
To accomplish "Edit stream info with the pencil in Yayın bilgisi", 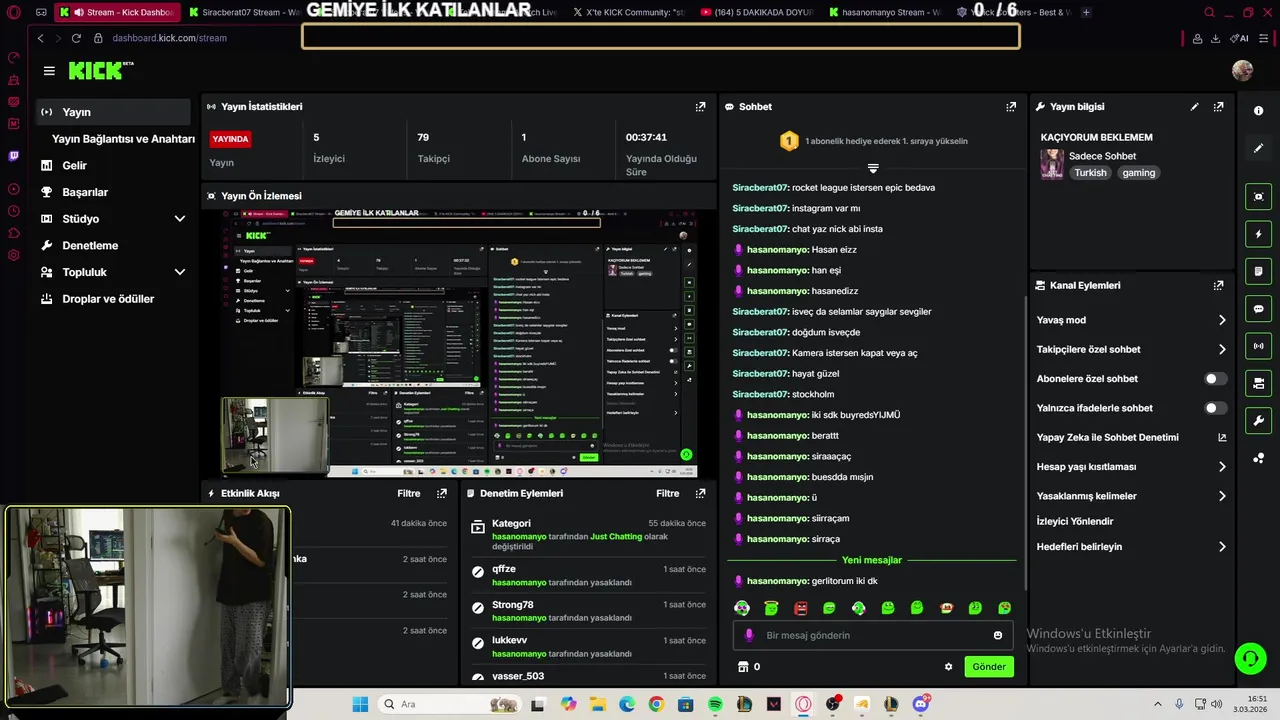I will (1194, 106).
